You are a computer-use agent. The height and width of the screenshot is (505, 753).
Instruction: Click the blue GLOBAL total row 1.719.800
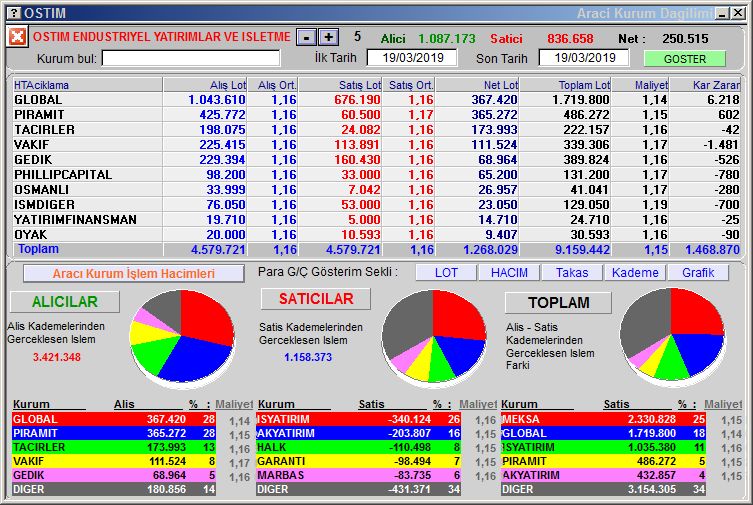click(604, 433)
